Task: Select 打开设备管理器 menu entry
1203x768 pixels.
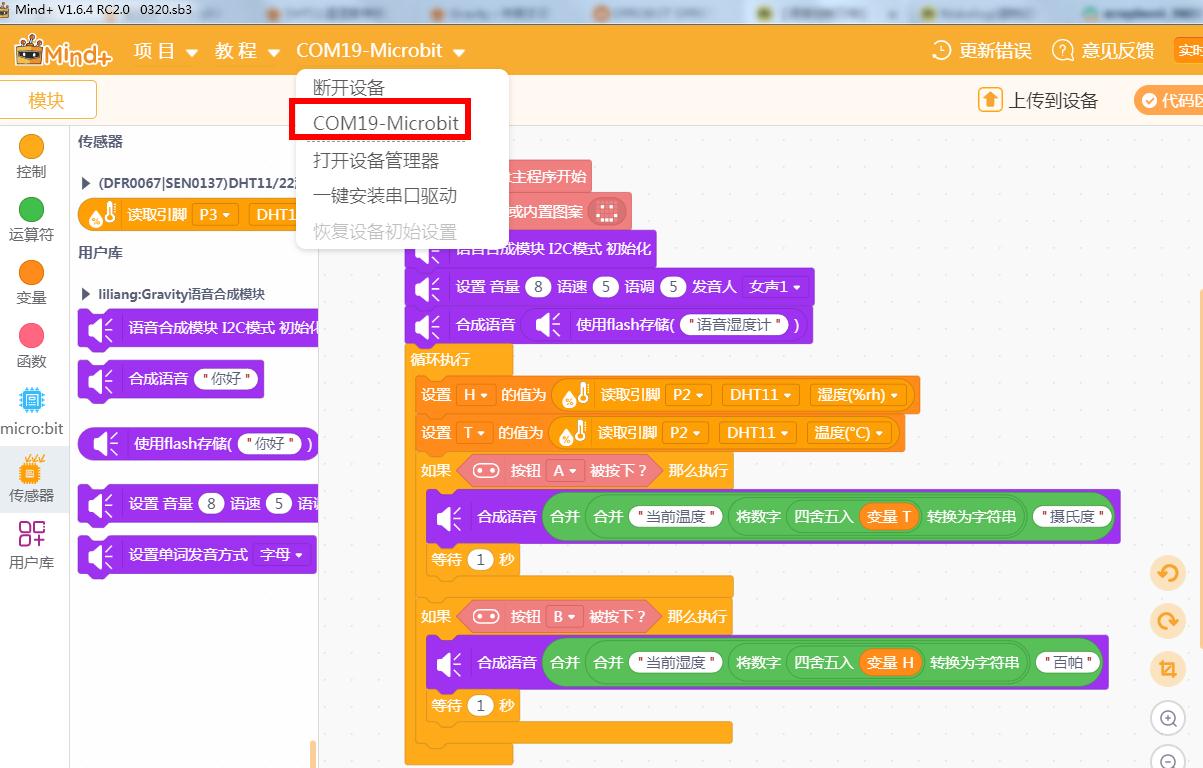Action: [375, 159]
